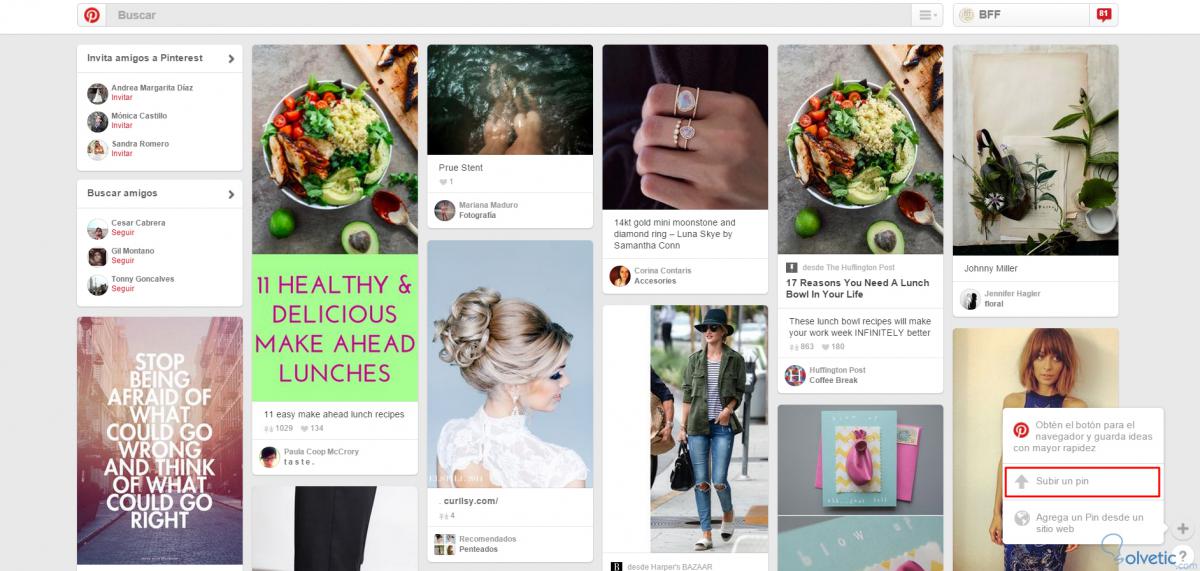Image resolution: width=1200 pixels, height=571 pixels.
Task: Click Paula Coop McCrory's avatar icon
Action: click(269, 457)
